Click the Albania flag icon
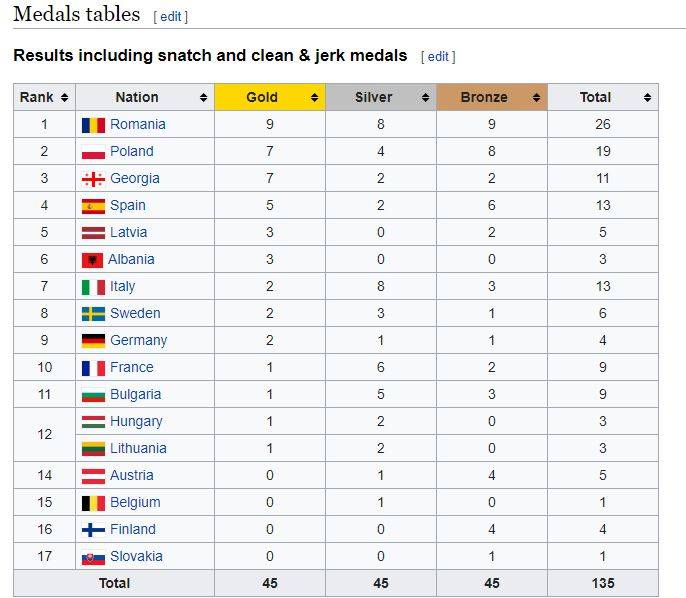The image size is (686, 598). pos(93,260)
